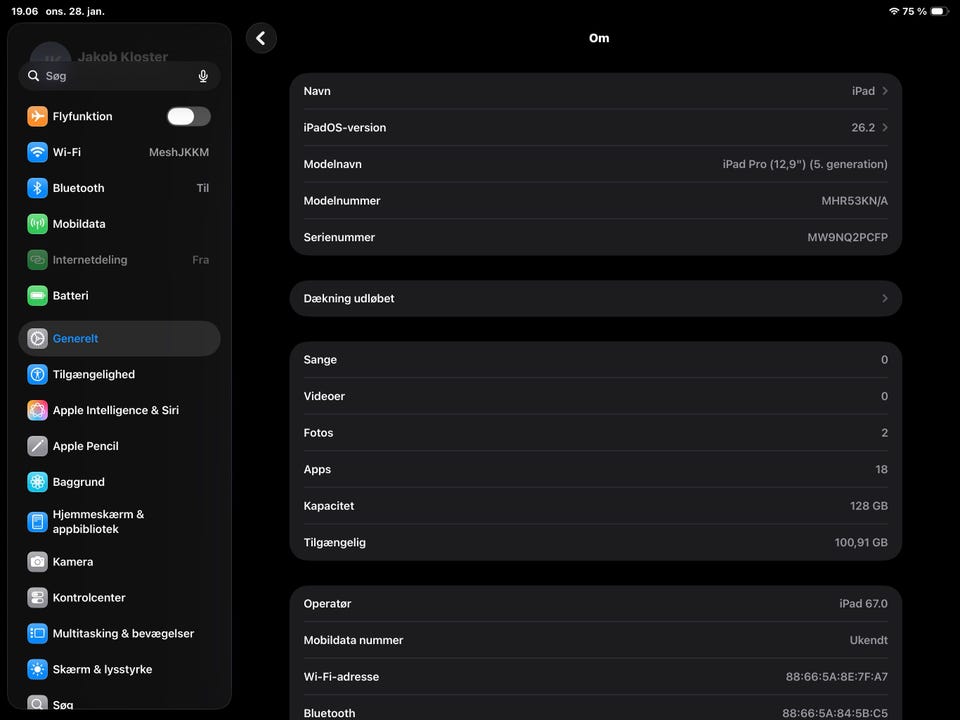The height and width of the screenshot is (720, 960).
Task: Tap the Mobildata antenna icon
Action: click(x=37, y=224)
